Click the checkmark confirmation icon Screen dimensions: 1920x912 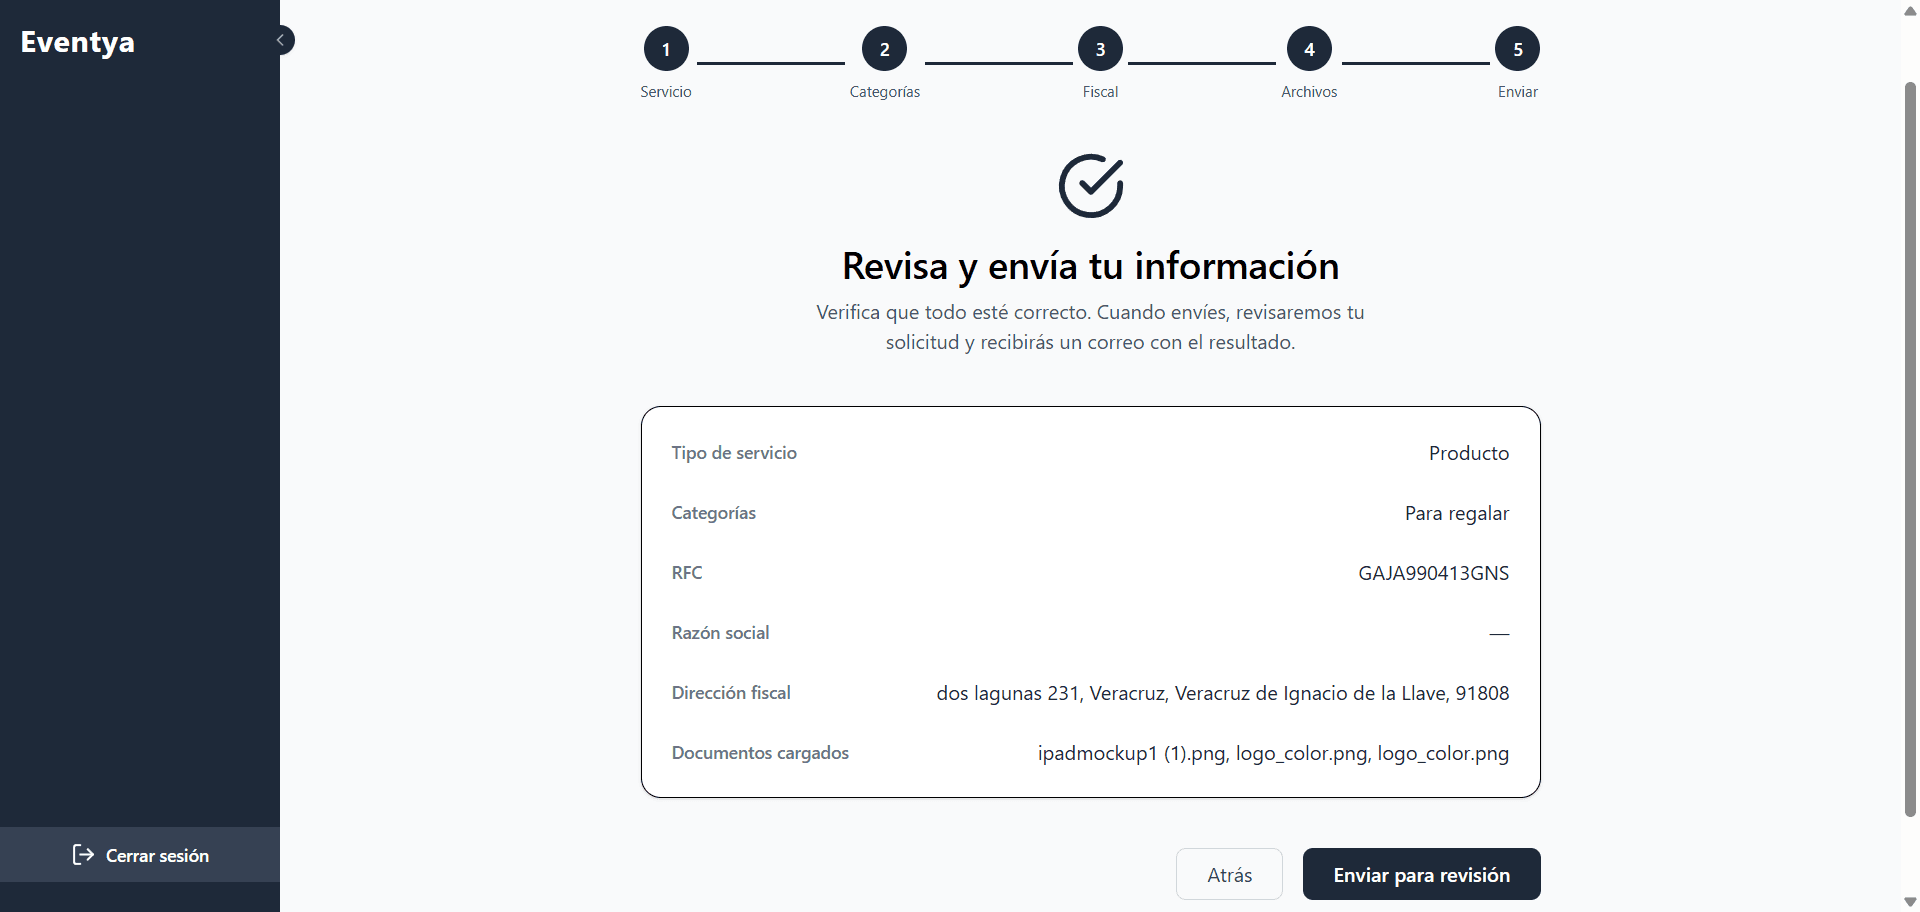tap(1090, 186)
